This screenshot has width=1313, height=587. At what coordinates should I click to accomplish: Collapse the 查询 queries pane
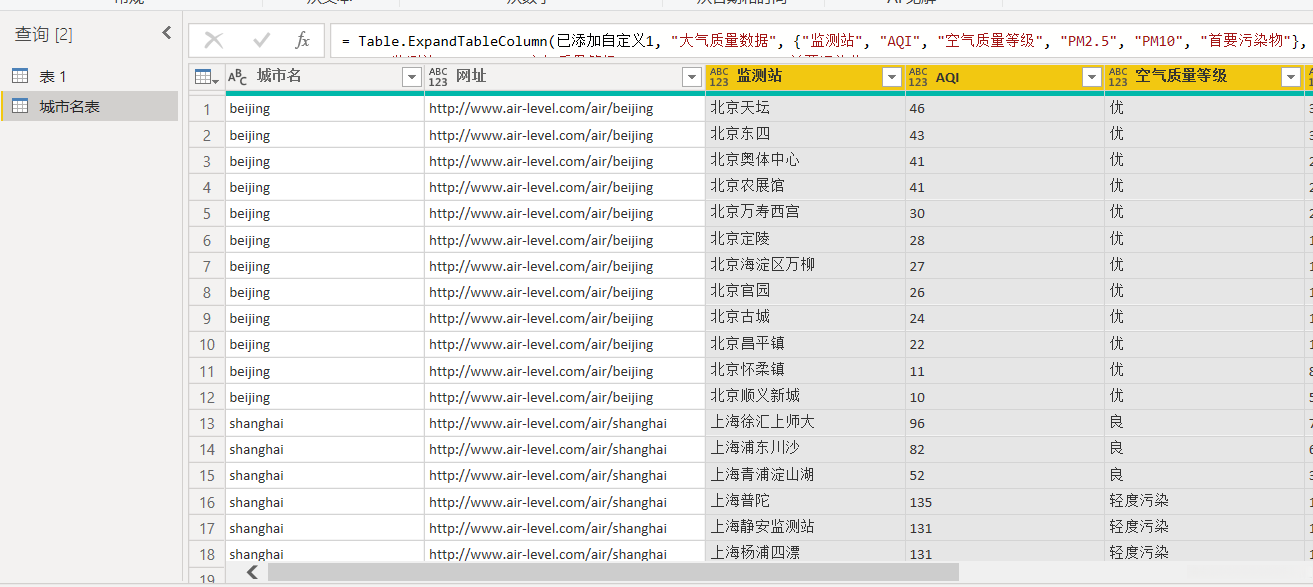pos(167,33)
